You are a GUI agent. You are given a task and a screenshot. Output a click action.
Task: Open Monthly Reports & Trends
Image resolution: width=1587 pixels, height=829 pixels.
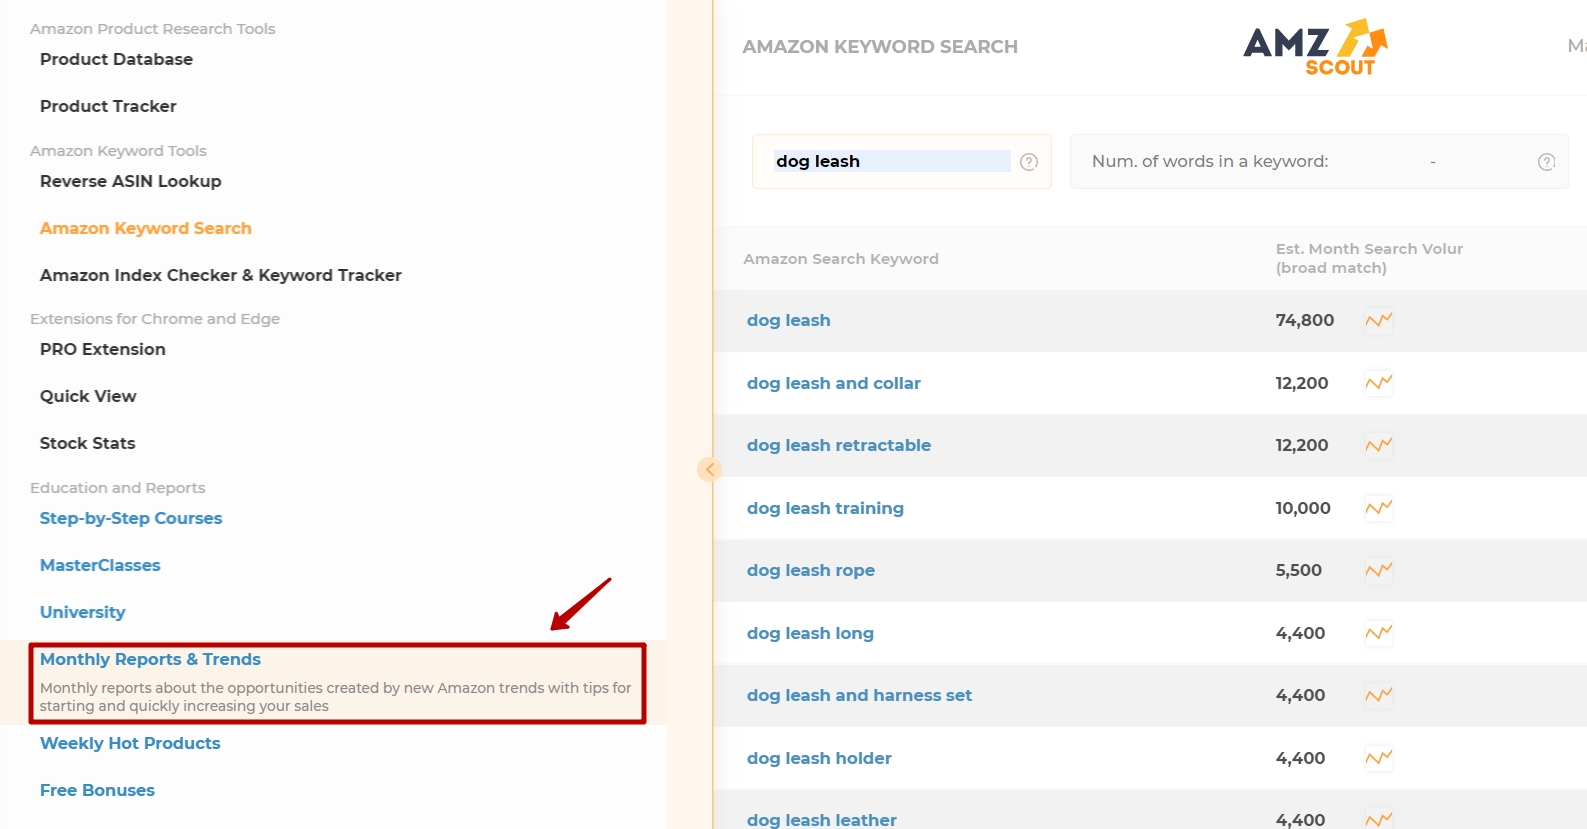coord(150,659)
